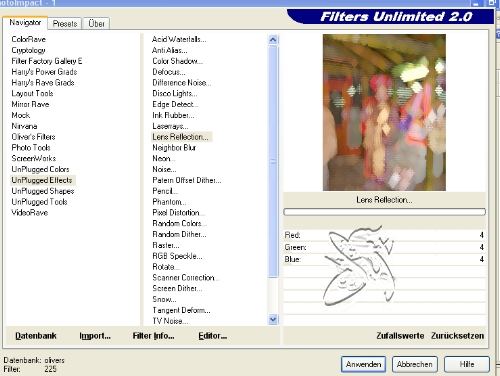The width and height of the screenshot is (500, 376).
Task: Select Harry's Power Grads category
Action: click(44, 72)
